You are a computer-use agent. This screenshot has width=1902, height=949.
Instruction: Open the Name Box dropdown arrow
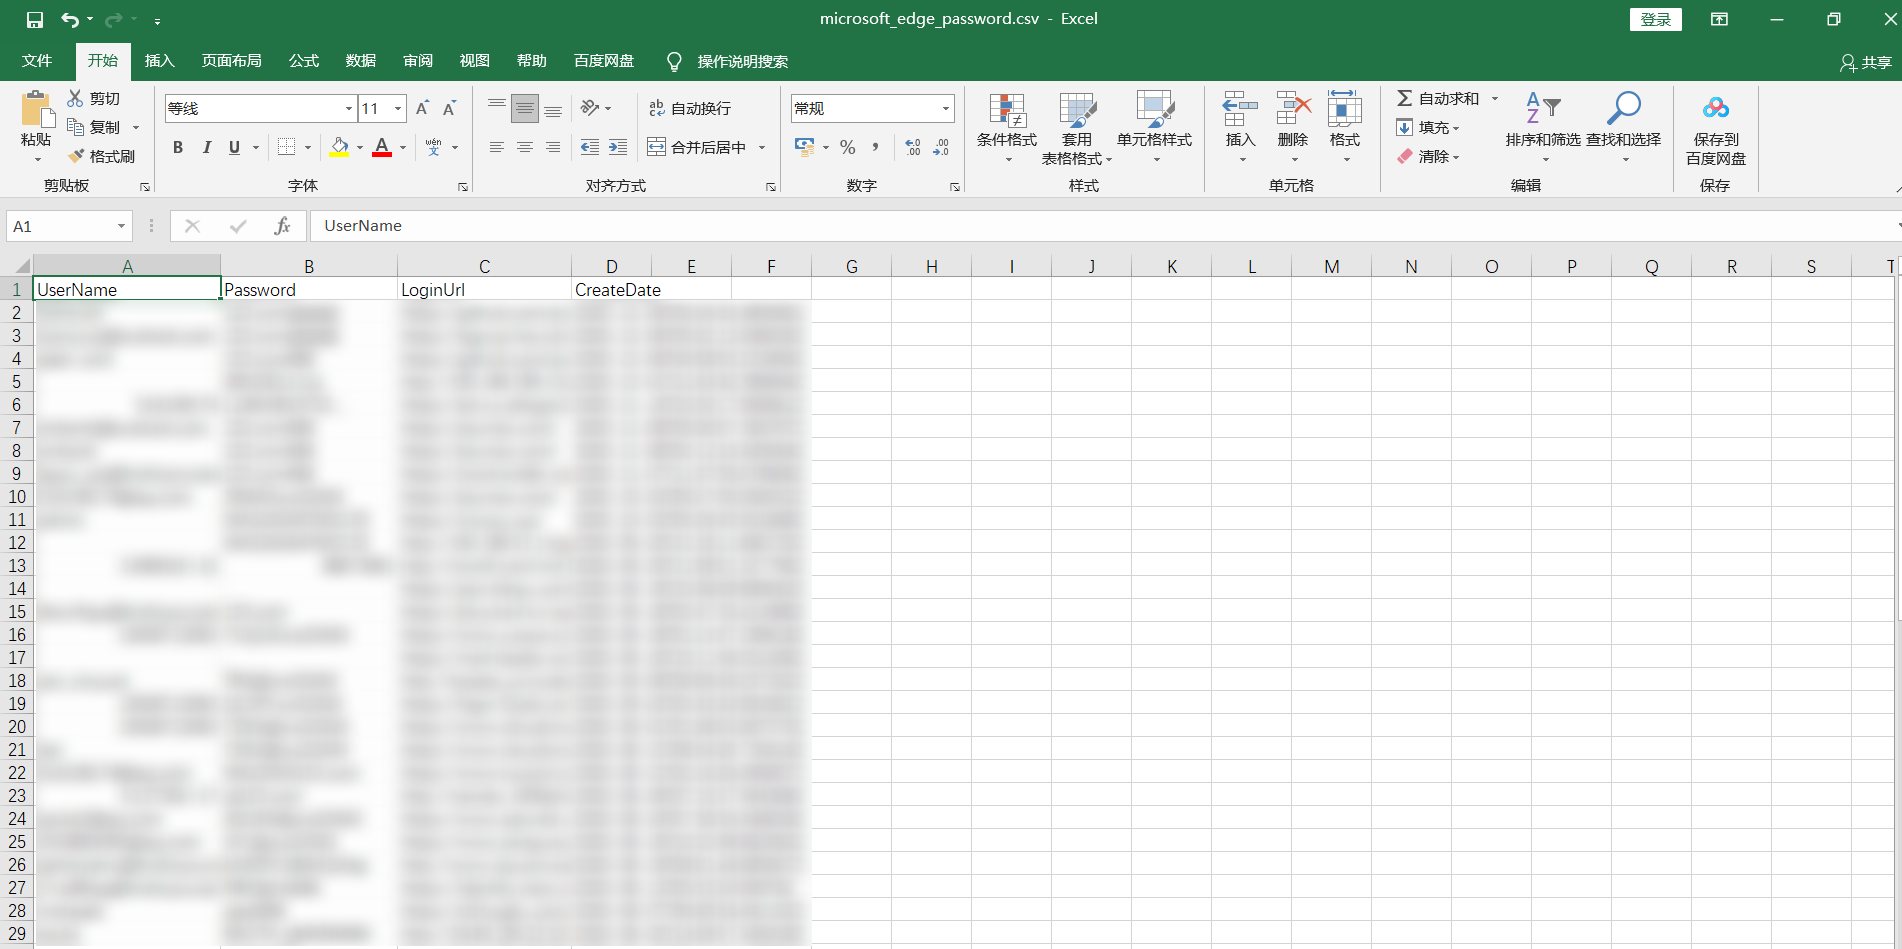[x=121, y=226]
